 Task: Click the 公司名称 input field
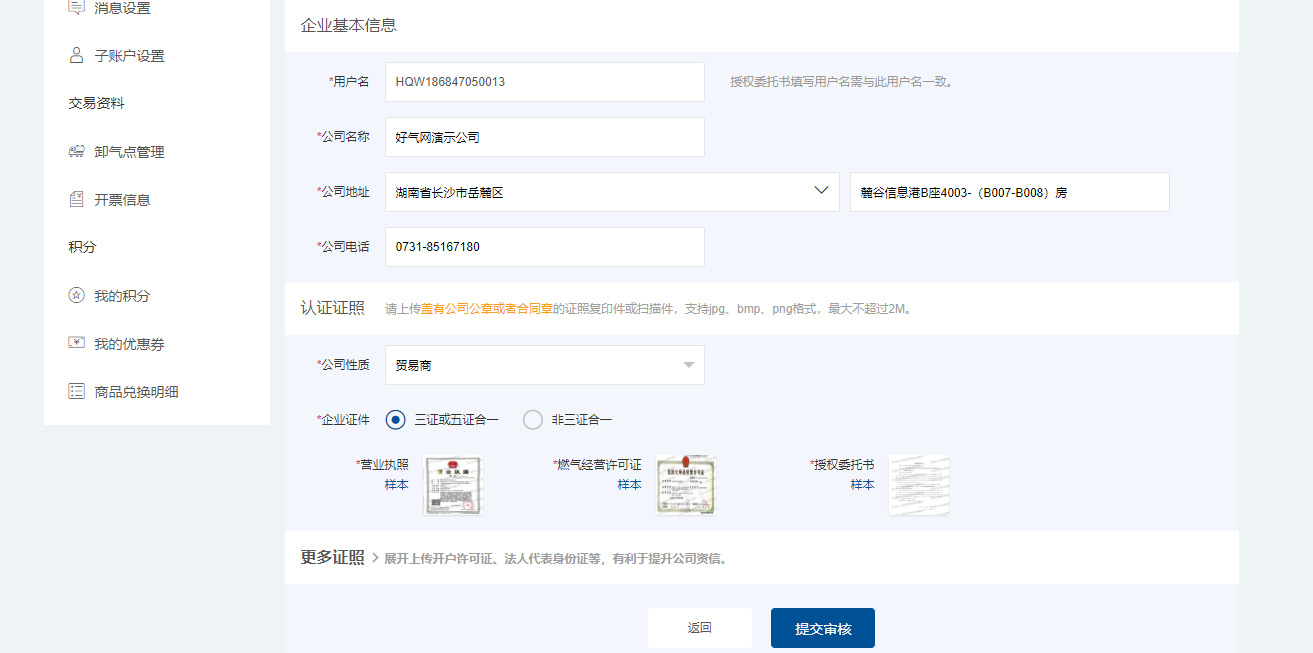point(545,137)
